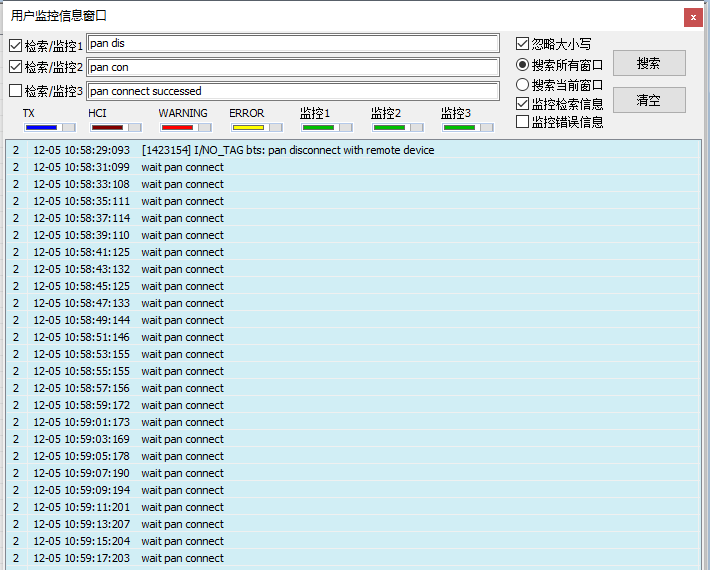Viewport: 710px width, 570px height.
Task: Click the blue TX color swatch
Action: (41, 128)
